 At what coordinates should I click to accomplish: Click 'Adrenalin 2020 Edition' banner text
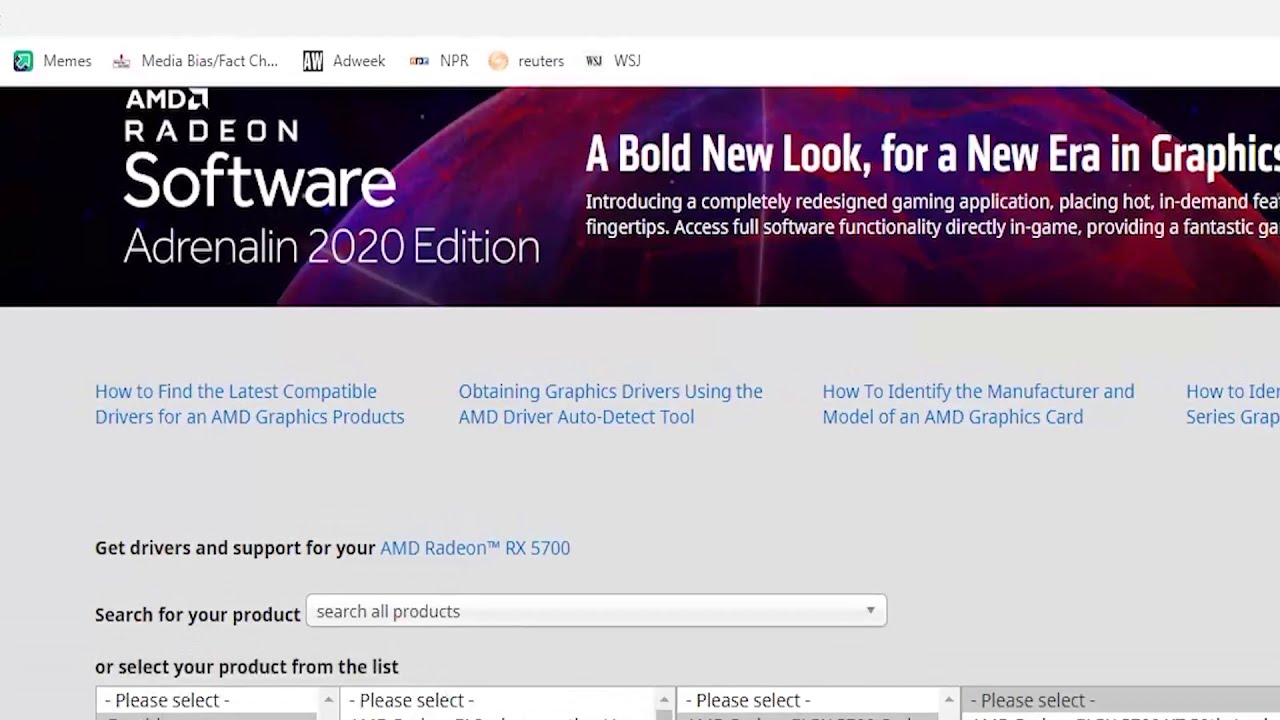pyautogui.click(x=331, y=246)
